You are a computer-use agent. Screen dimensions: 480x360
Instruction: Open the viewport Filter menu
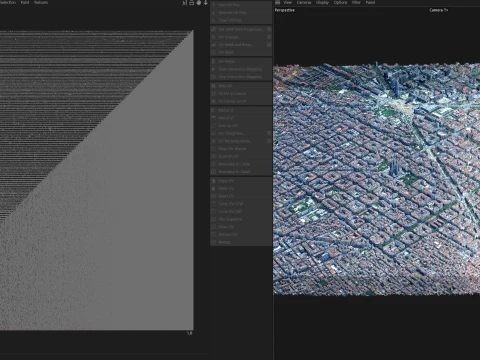pyautogui.click(x=356, y=2)
